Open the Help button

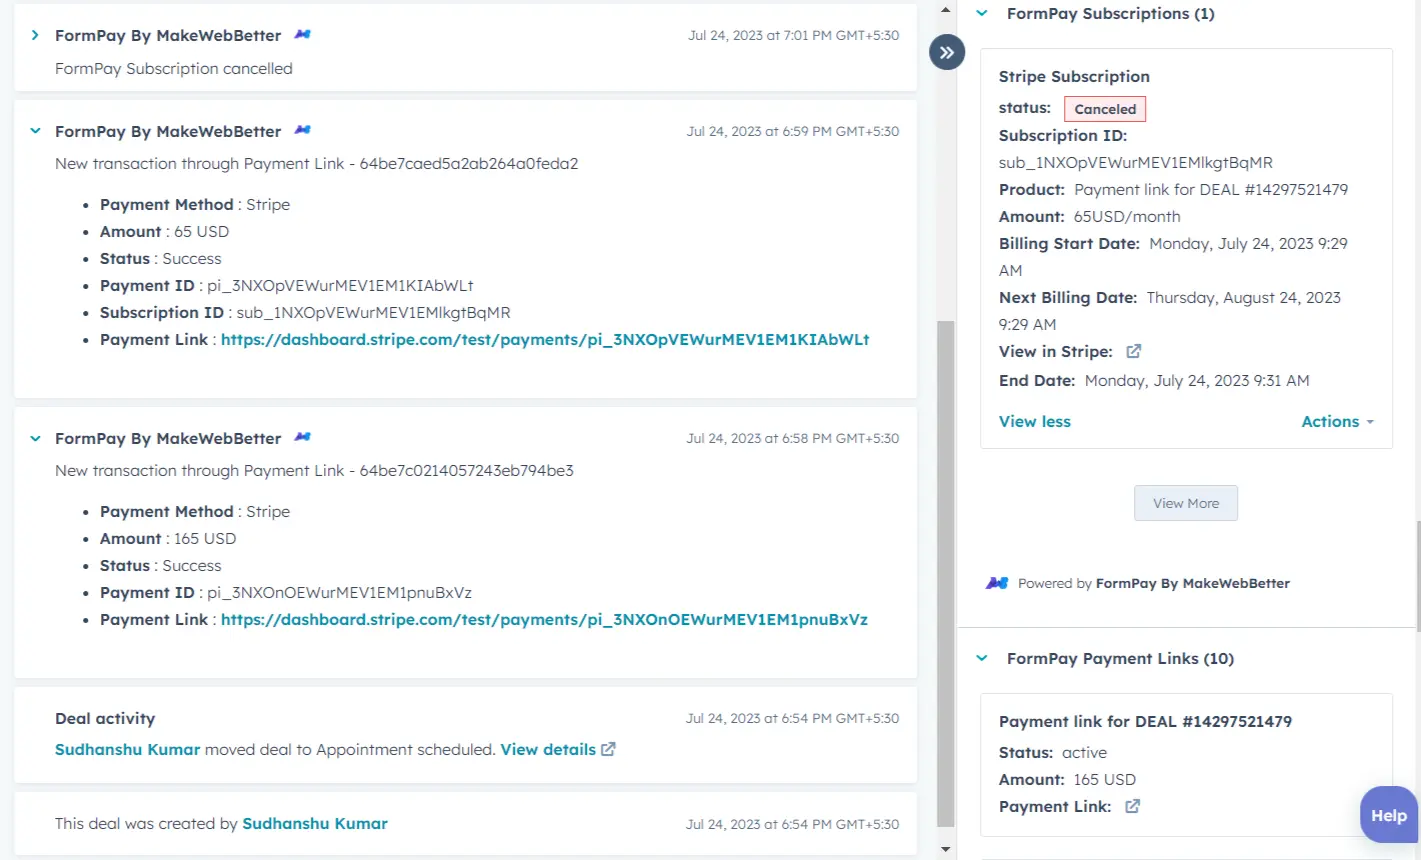click(1388, 814)
